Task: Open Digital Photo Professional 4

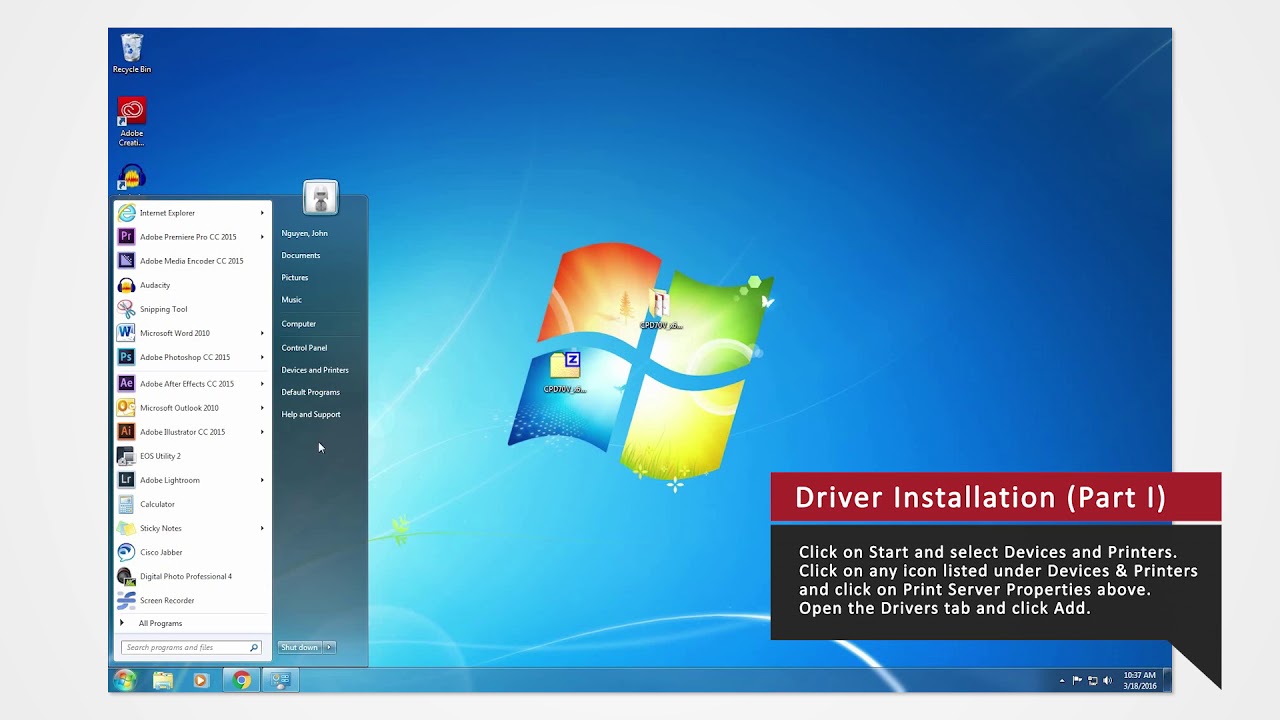Action: [191, 576]
